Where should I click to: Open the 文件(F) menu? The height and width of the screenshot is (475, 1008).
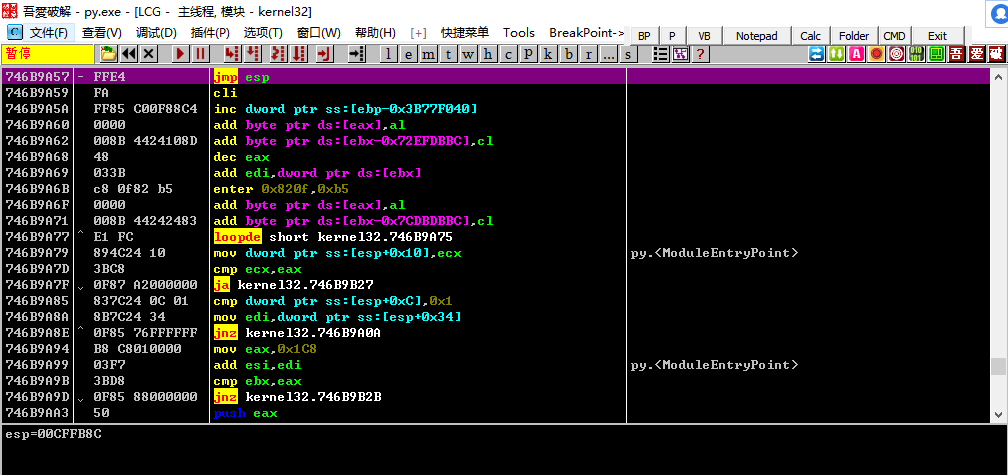tap(49, 33)
